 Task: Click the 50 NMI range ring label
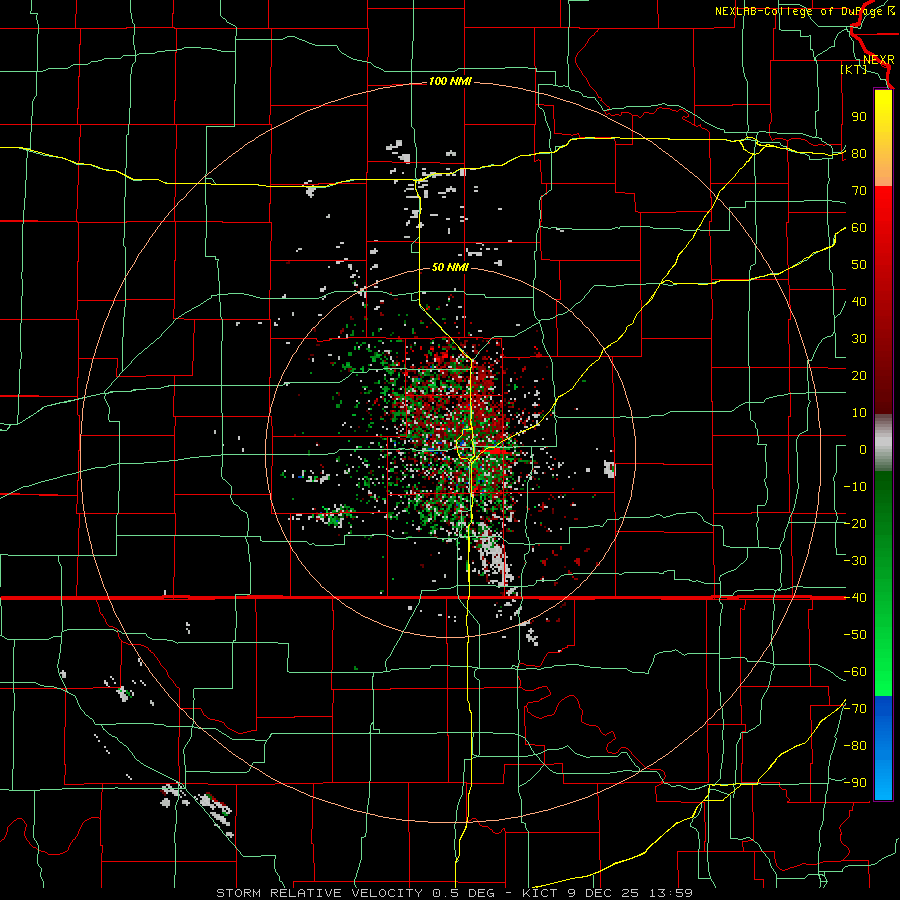450,267
